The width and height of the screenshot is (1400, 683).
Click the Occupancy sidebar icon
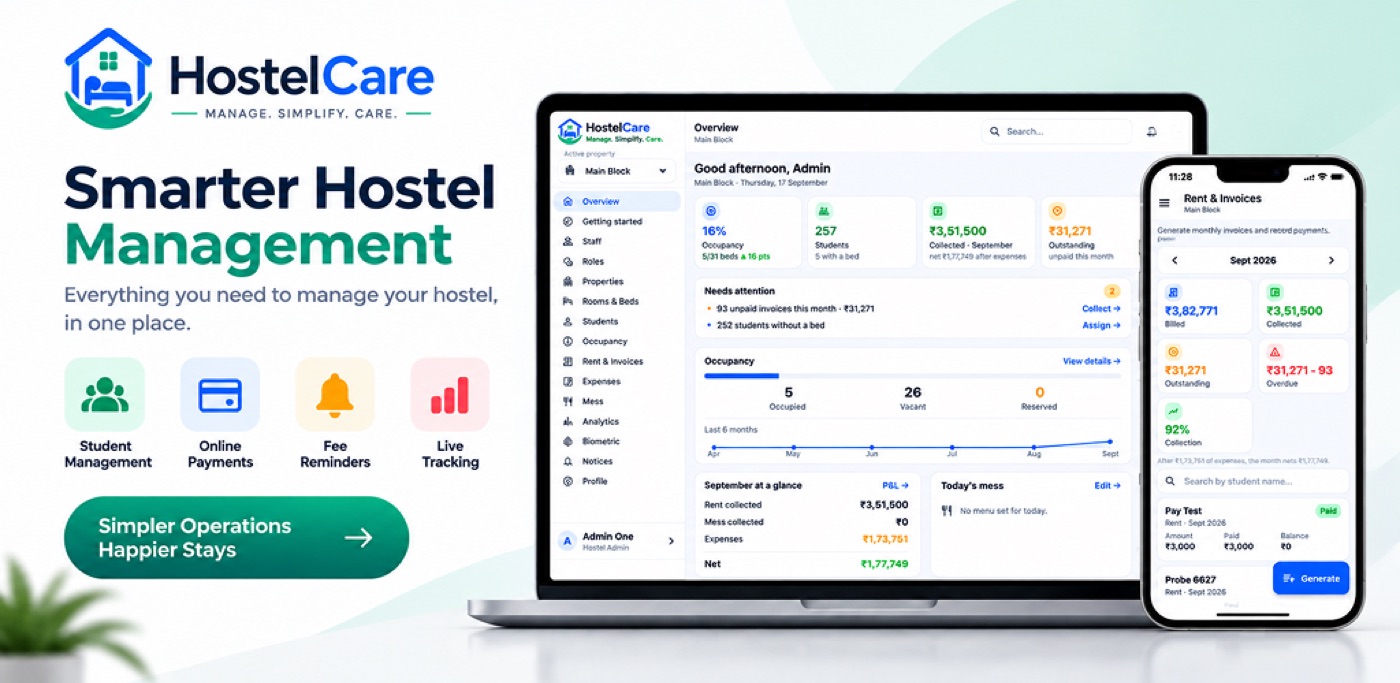(x=568, y=342)
